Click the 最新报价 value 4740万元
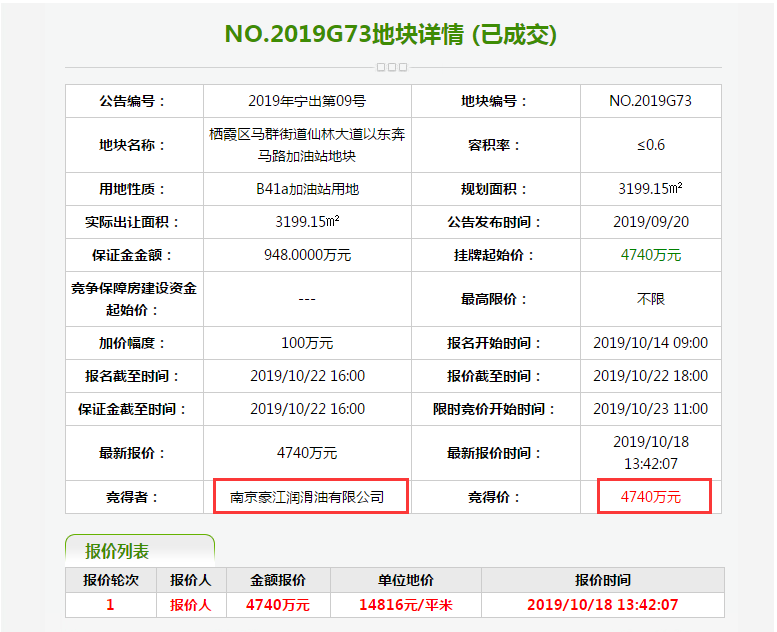777x632 pixels. 307,453
